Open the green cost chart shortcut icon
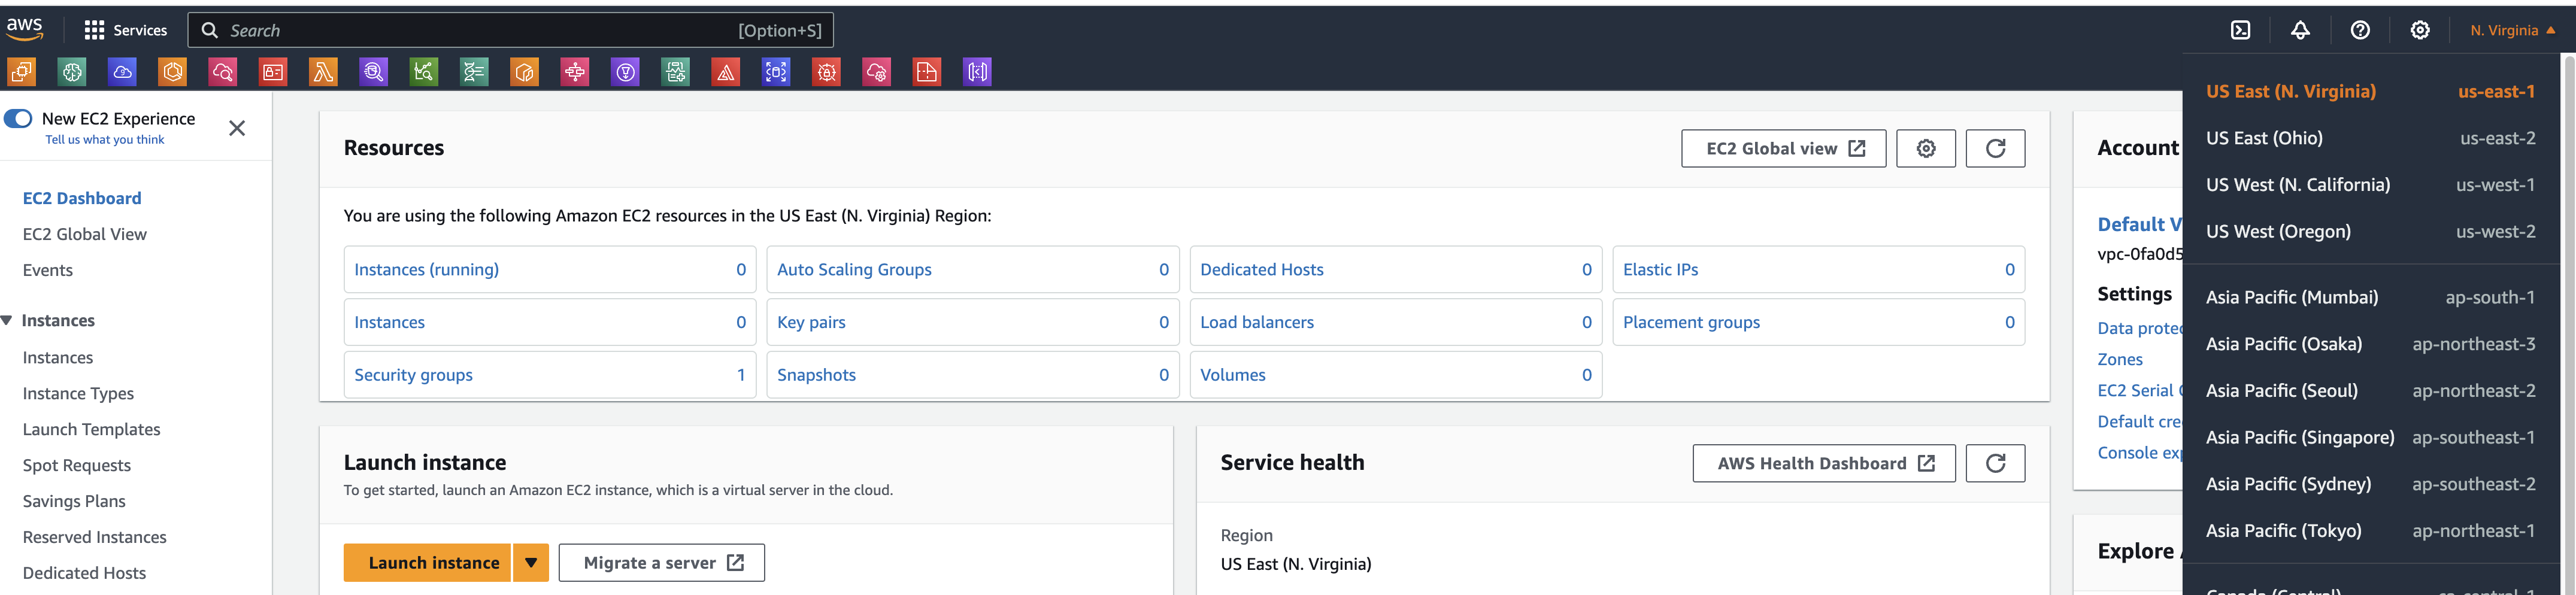Image resolution: width=2576 pixels, height=595 pixels. [424, 72]
